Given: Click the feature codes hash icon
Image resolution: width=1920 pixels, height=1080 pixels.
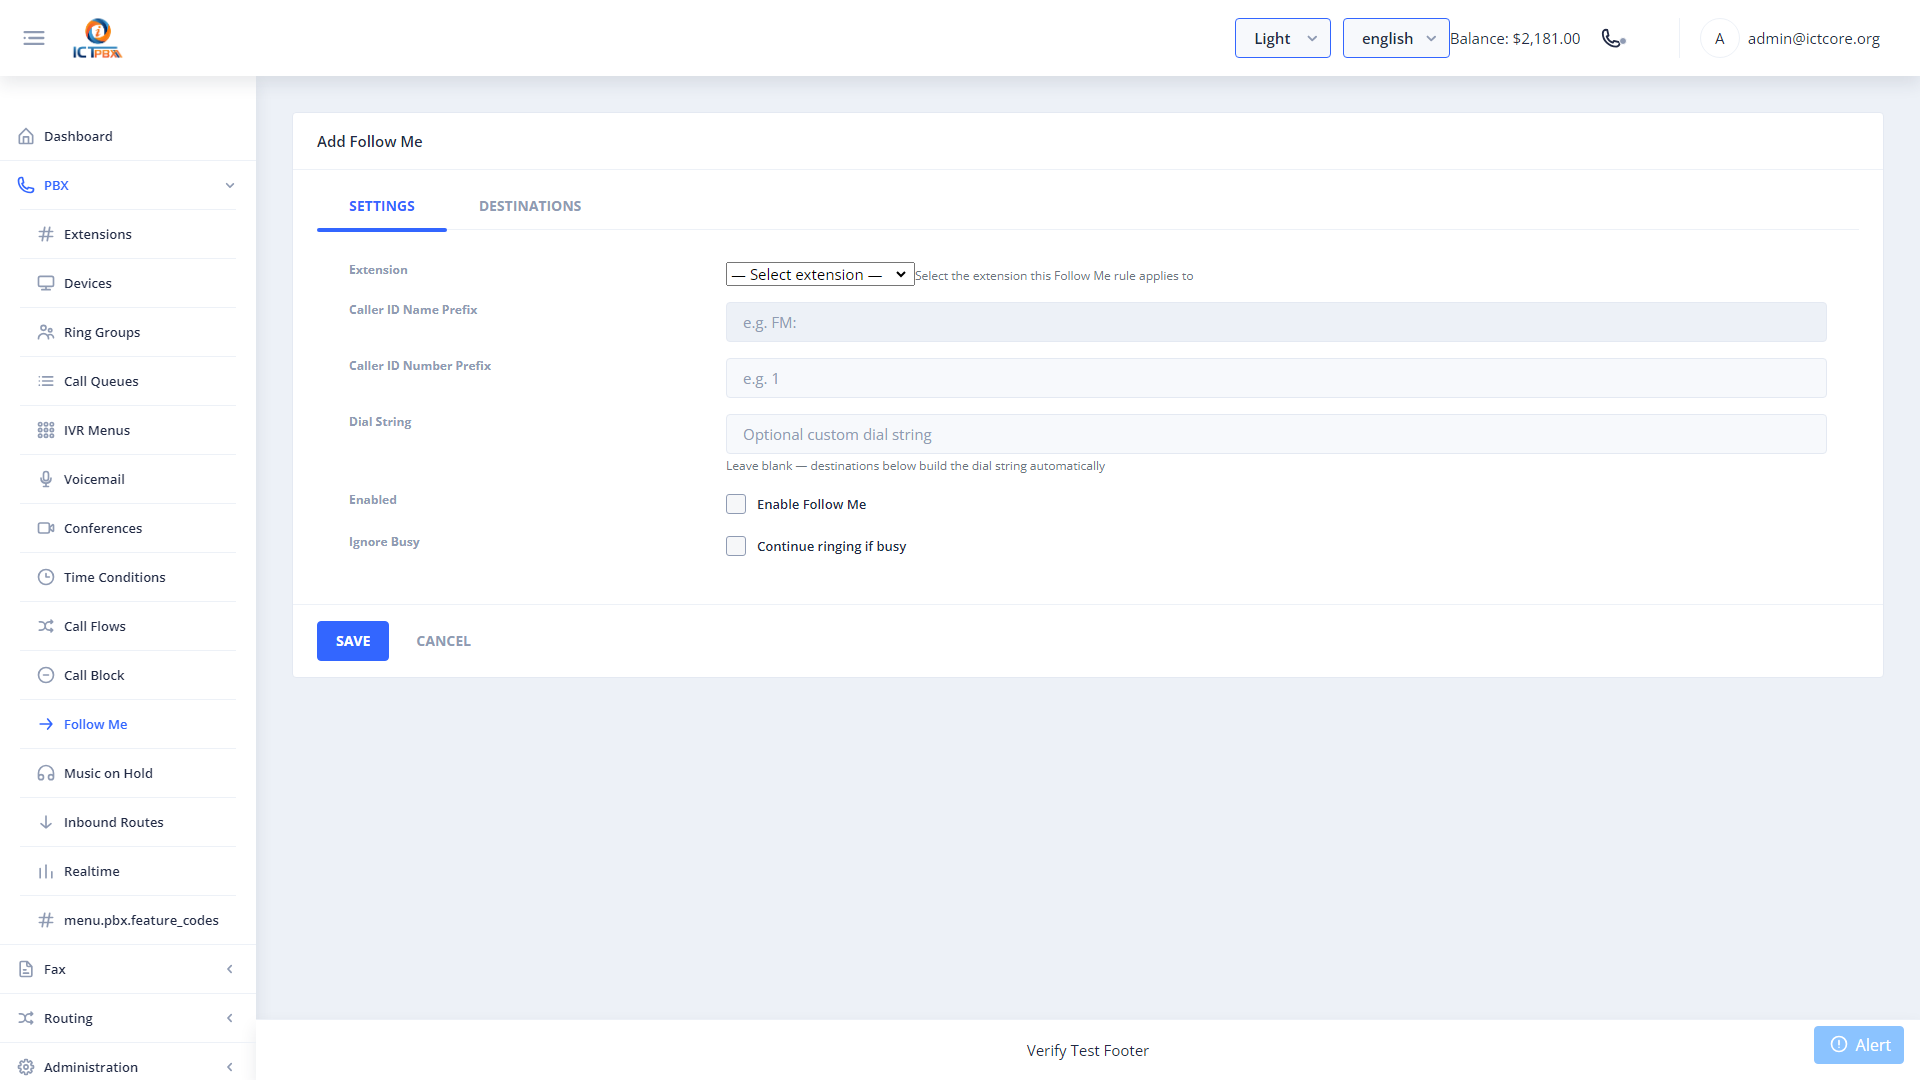Looking at the screenshot, I should click(46, 920).
